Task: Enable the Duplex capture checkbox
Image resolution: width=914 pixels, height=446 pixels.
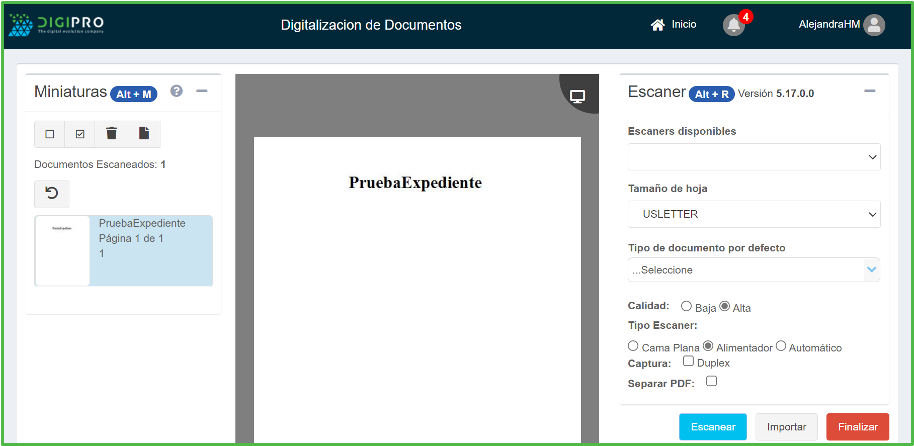Action: (688, 362)
